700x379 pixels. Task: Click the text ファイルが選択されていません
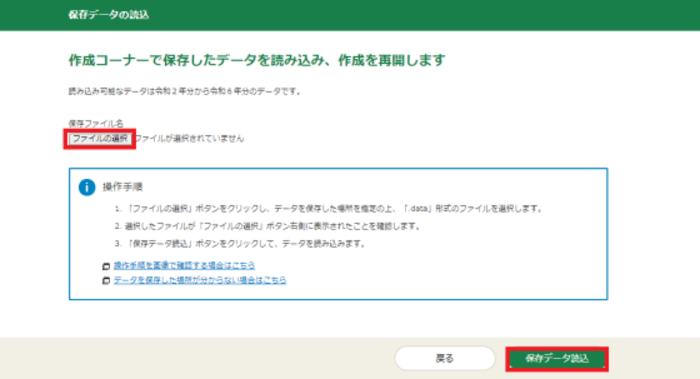[x=189, y=139]
